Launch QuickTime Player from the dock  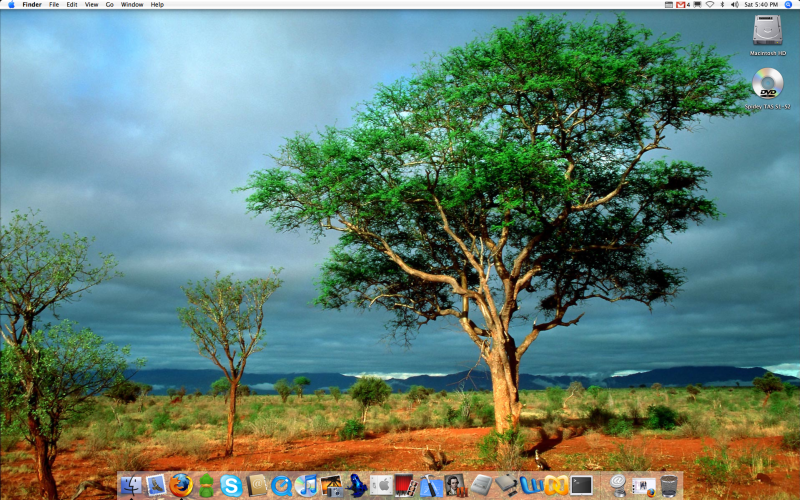point(282,485)
